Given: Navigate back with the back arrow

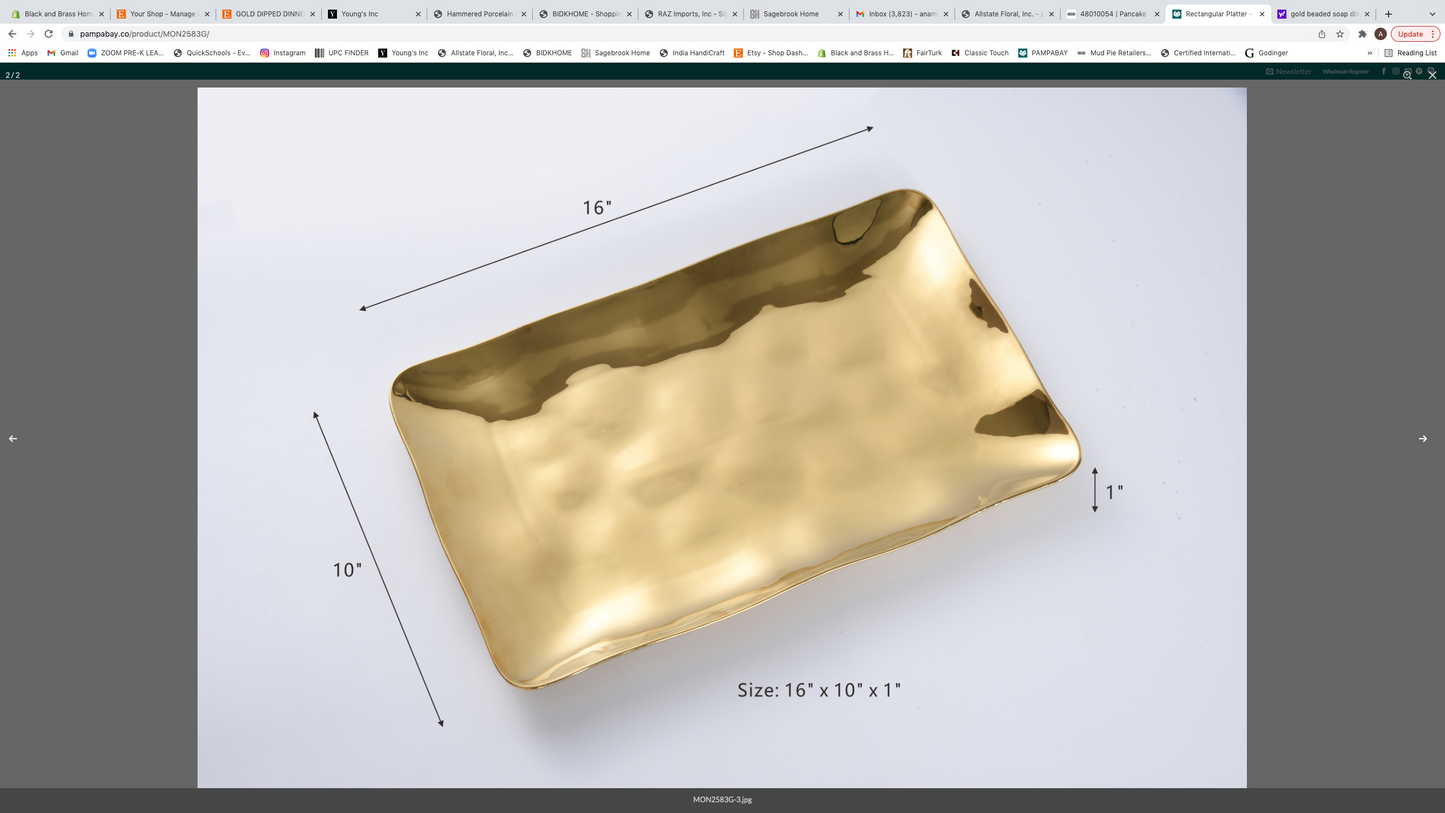Looking at the screenshot, I should pyautogui.click(x=12, y=34).
